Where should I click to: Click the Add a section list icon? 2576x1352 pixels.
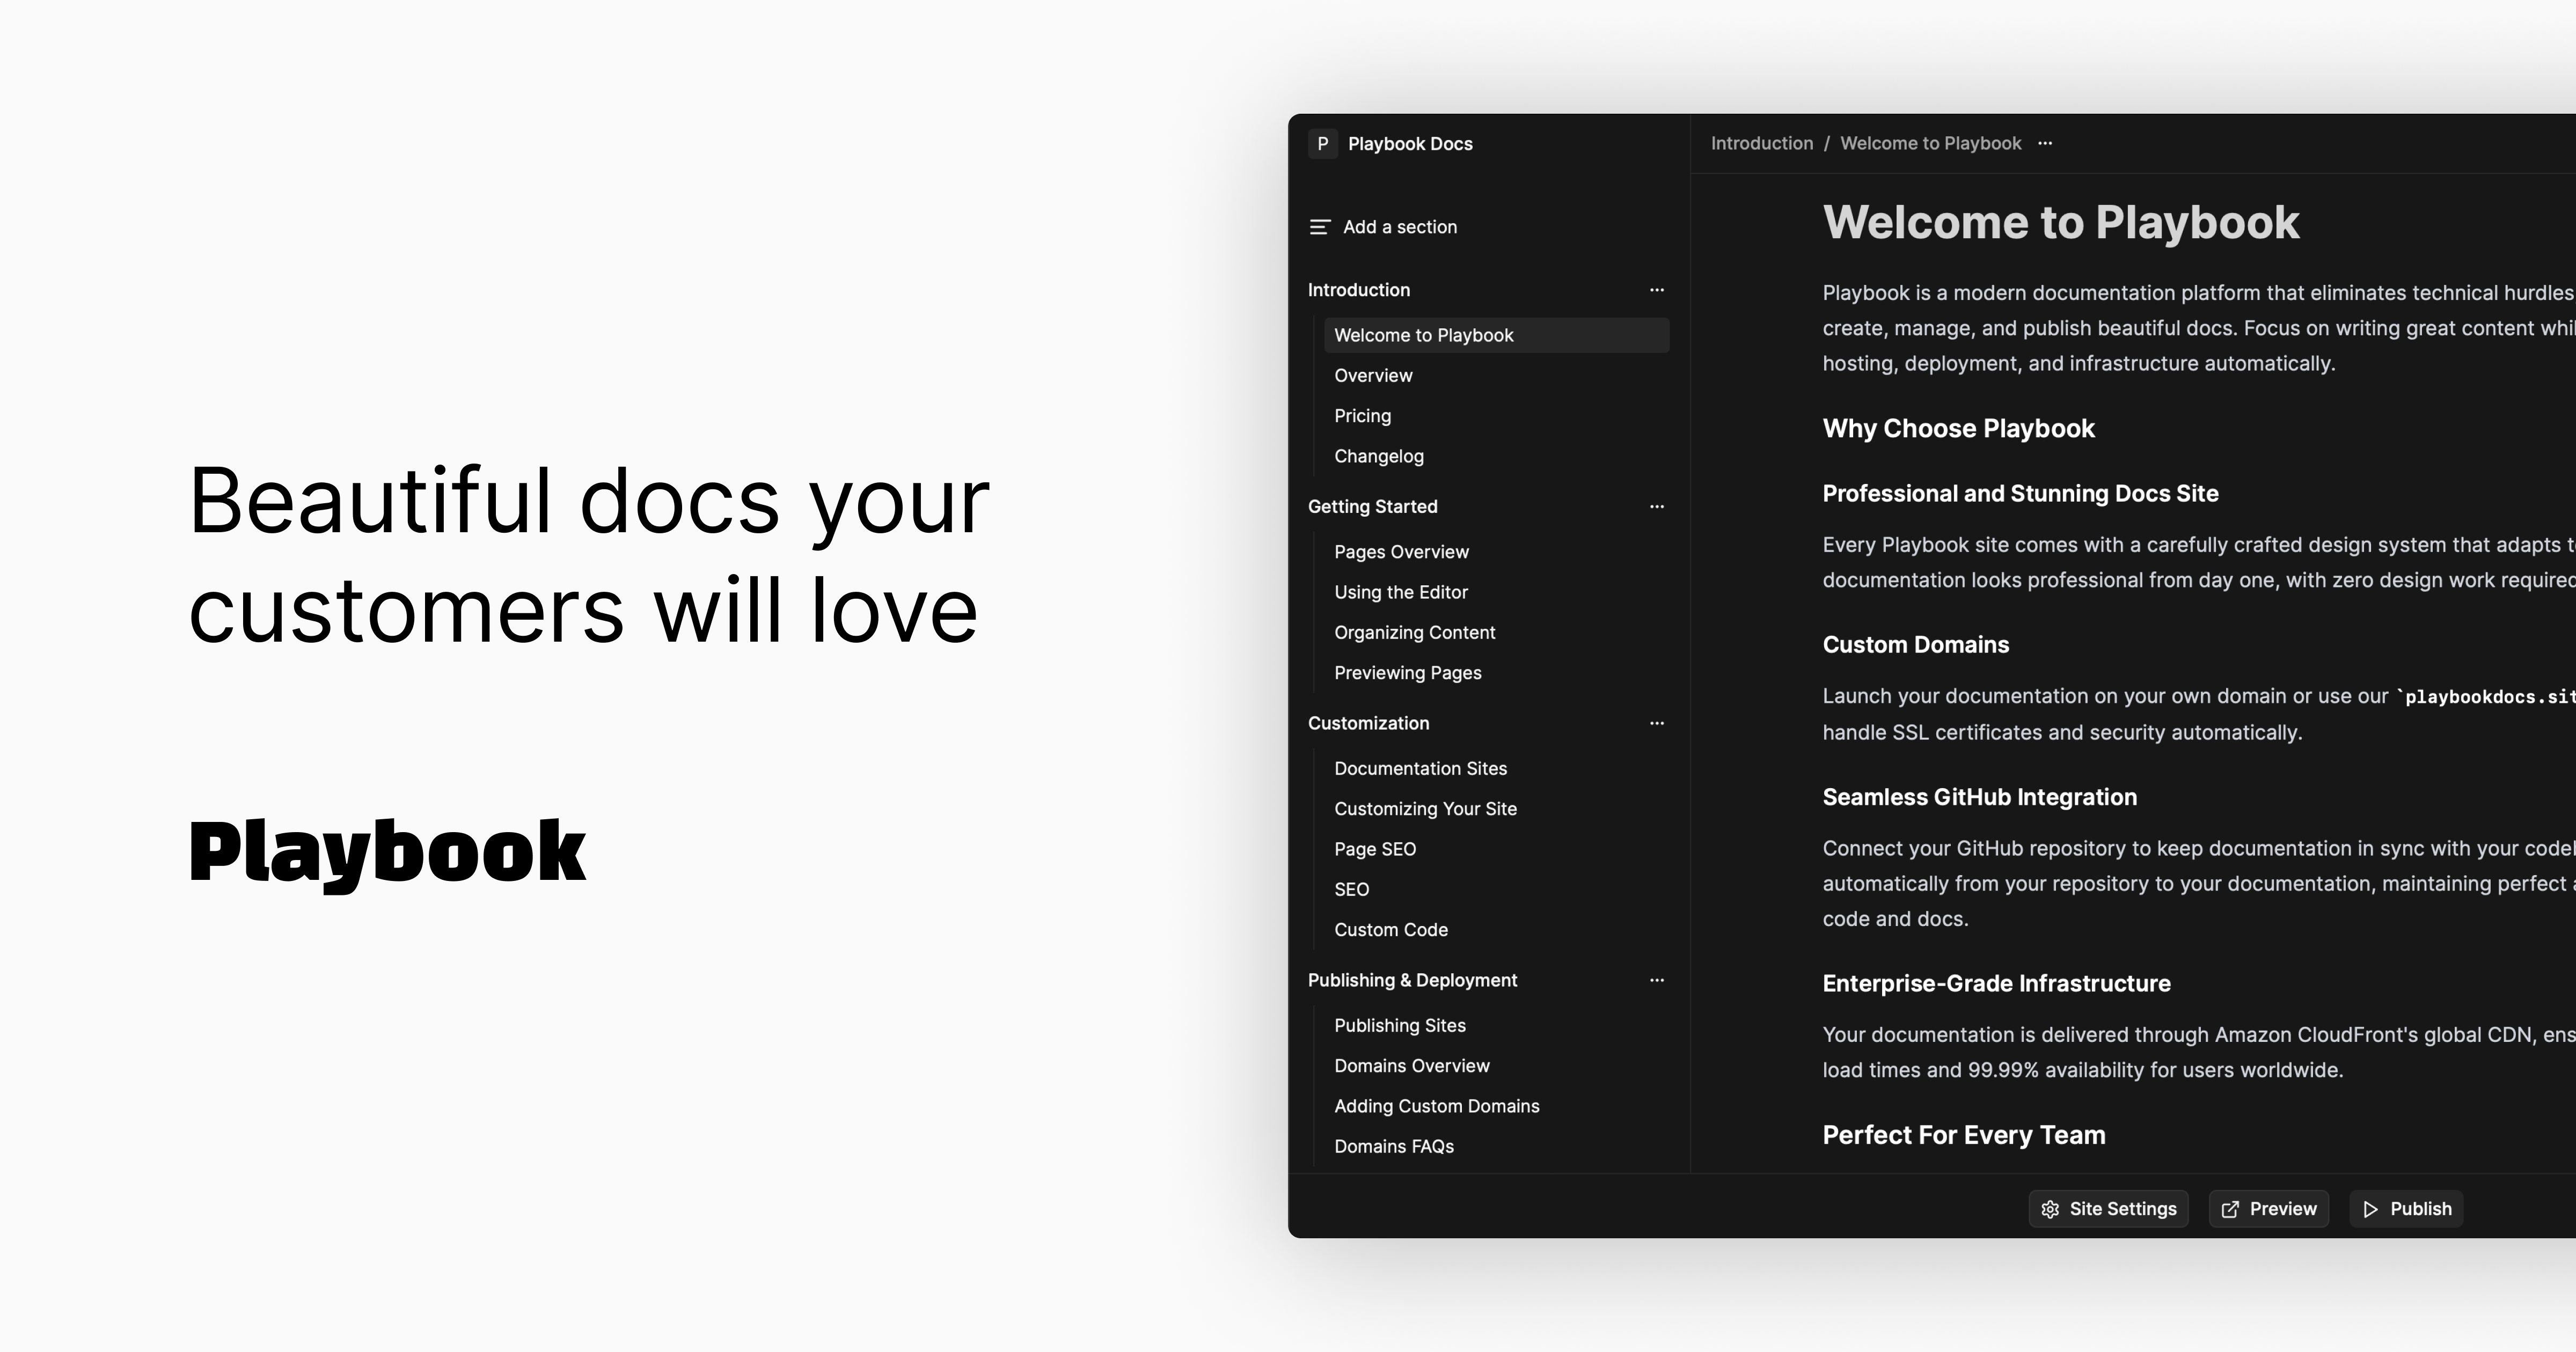click(x=1320, y=227)
